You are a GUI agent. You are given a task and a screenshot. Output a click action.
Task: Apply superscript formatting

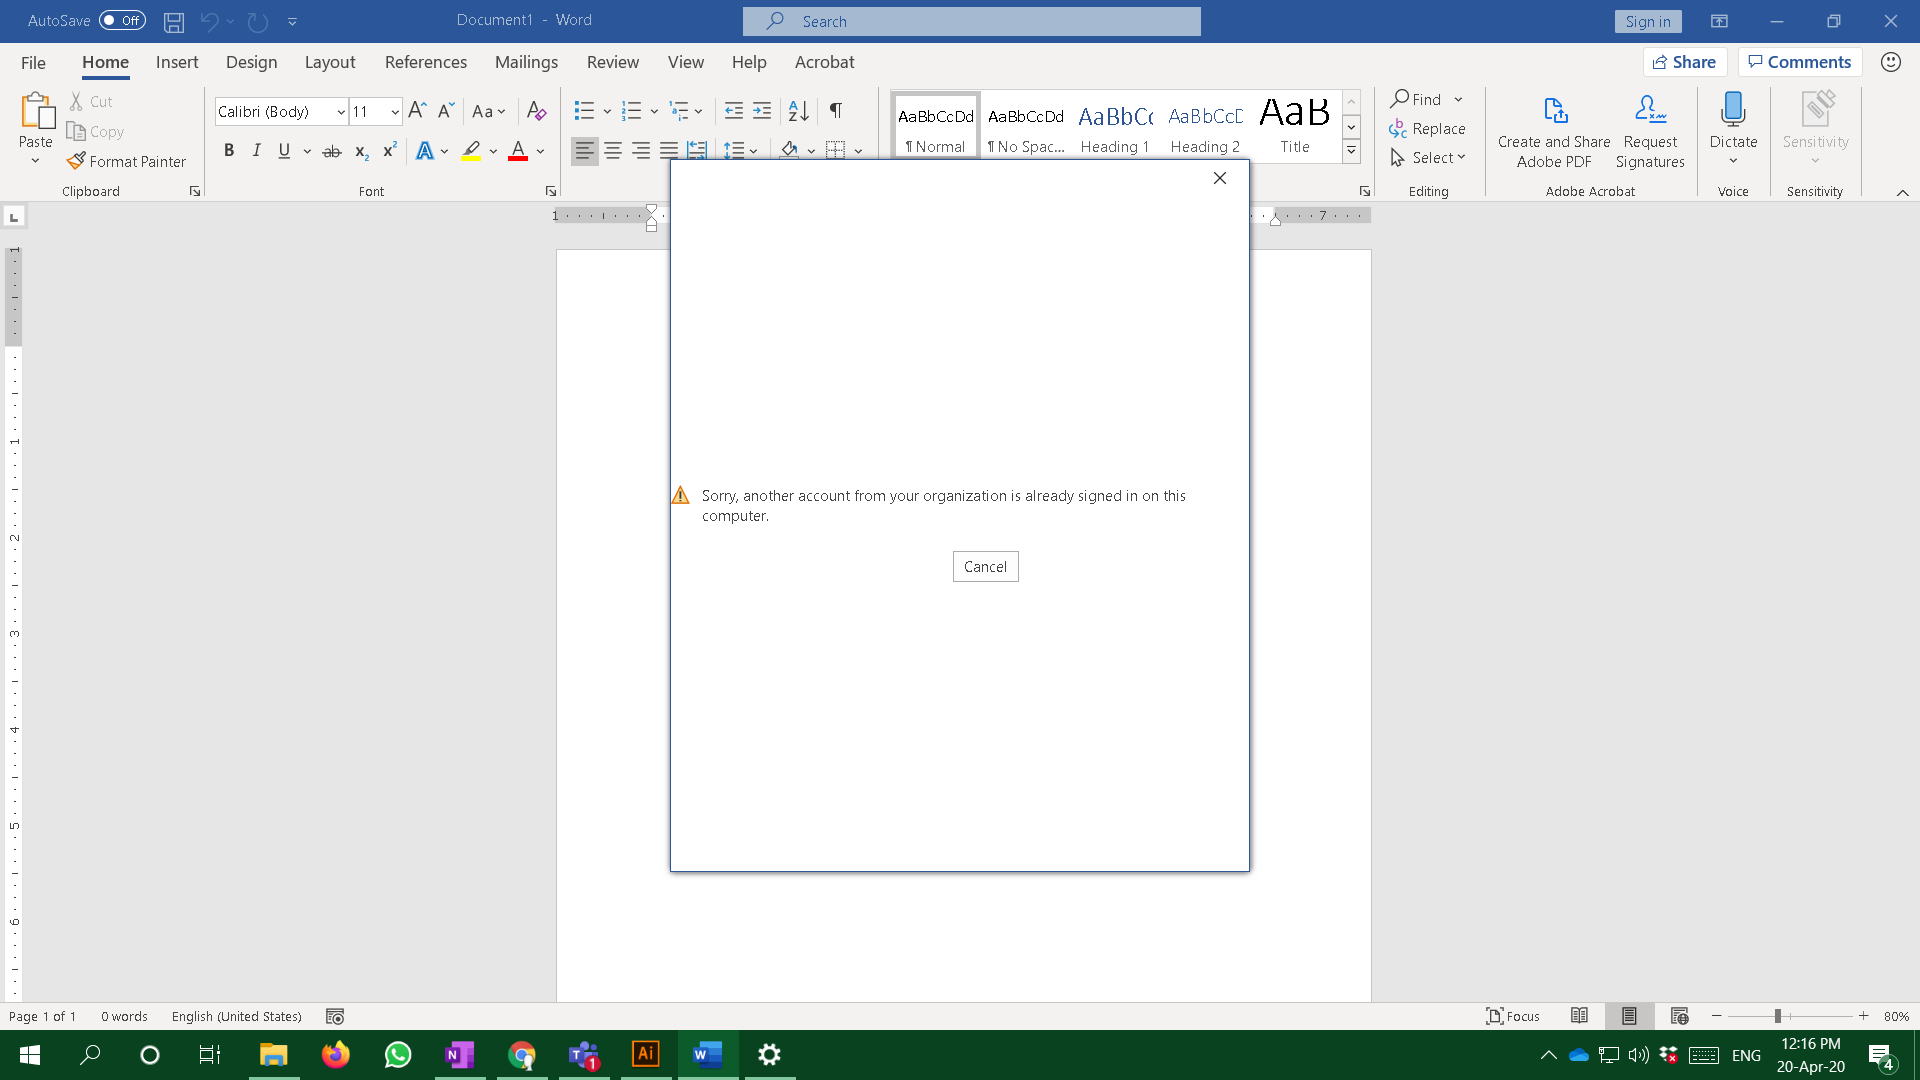(390, 151)
